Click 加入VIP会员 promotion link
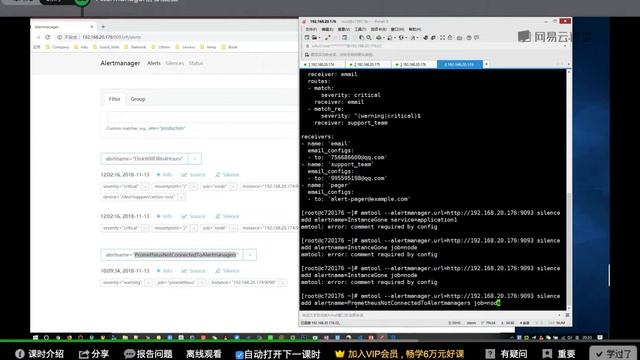 tap(400, 354)
